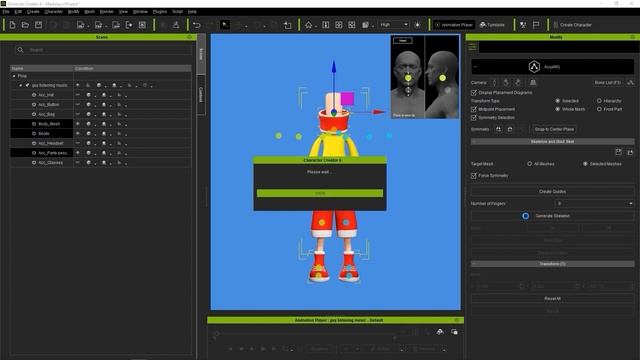Screen dimensions: 640x360
Task: Toggle Symmetry Selection checkbox
Action: [x=474, y=118]
